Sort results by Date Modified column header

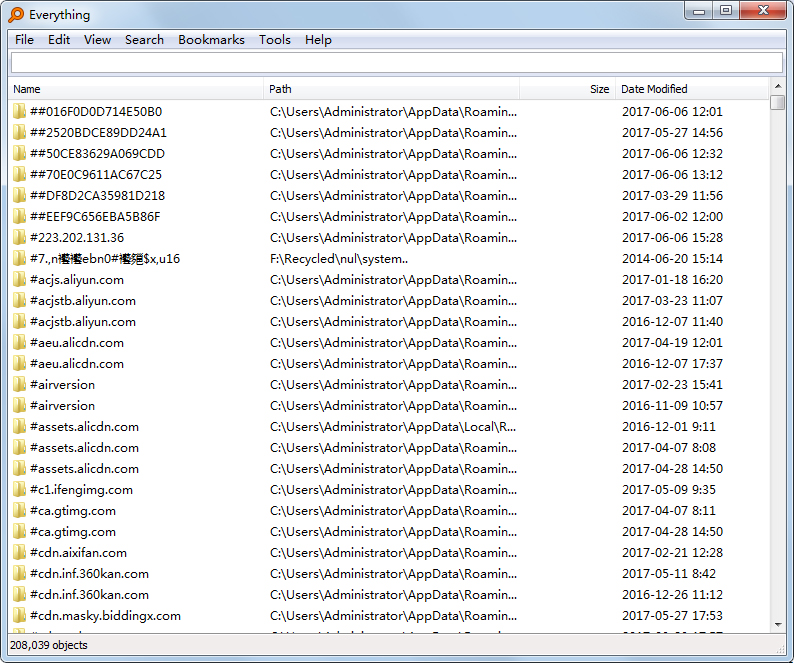[692, 89]
